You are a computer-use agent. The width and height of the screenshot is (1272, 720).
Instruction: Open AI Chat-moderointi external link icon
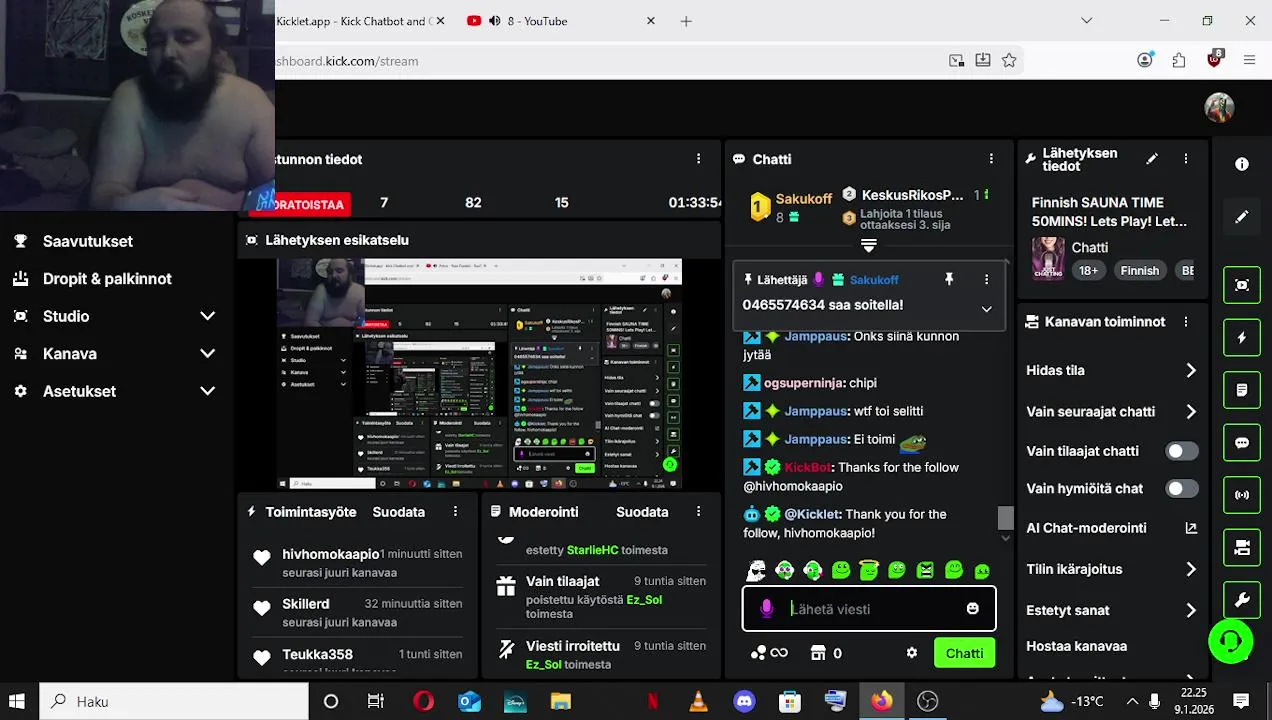1191,528
